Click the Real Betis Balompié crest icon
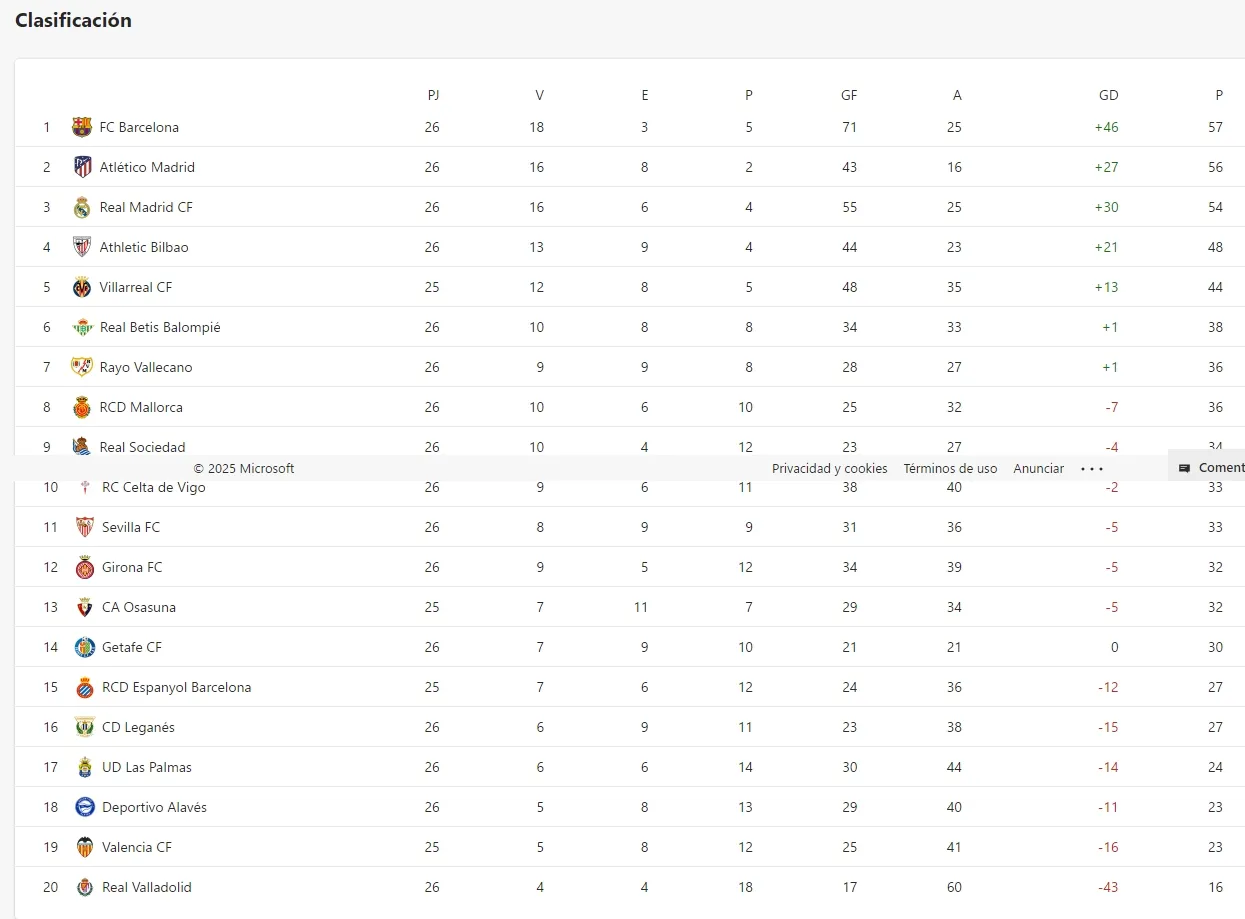Image resolution: width=1245 pixels, height=919 pixels. click(x=83, y=327)
